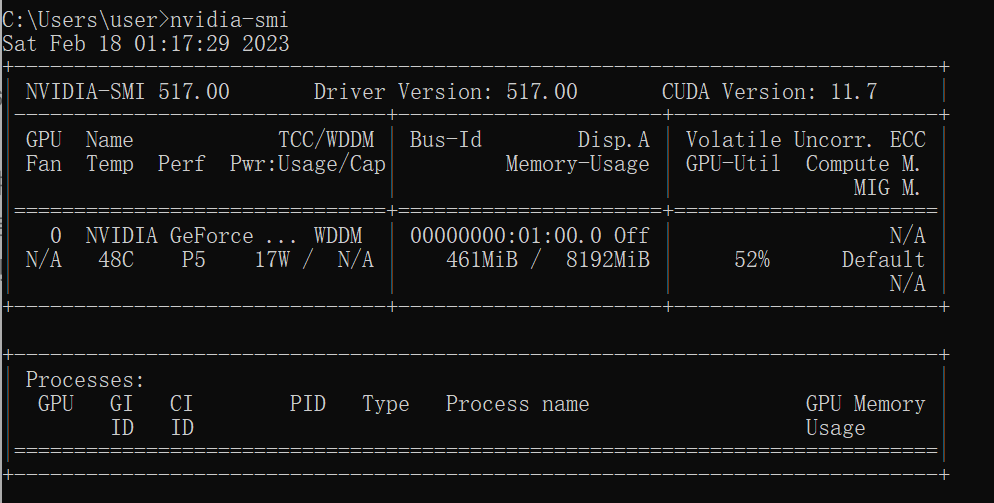Click the compute mode "Default"

point(883,260)
